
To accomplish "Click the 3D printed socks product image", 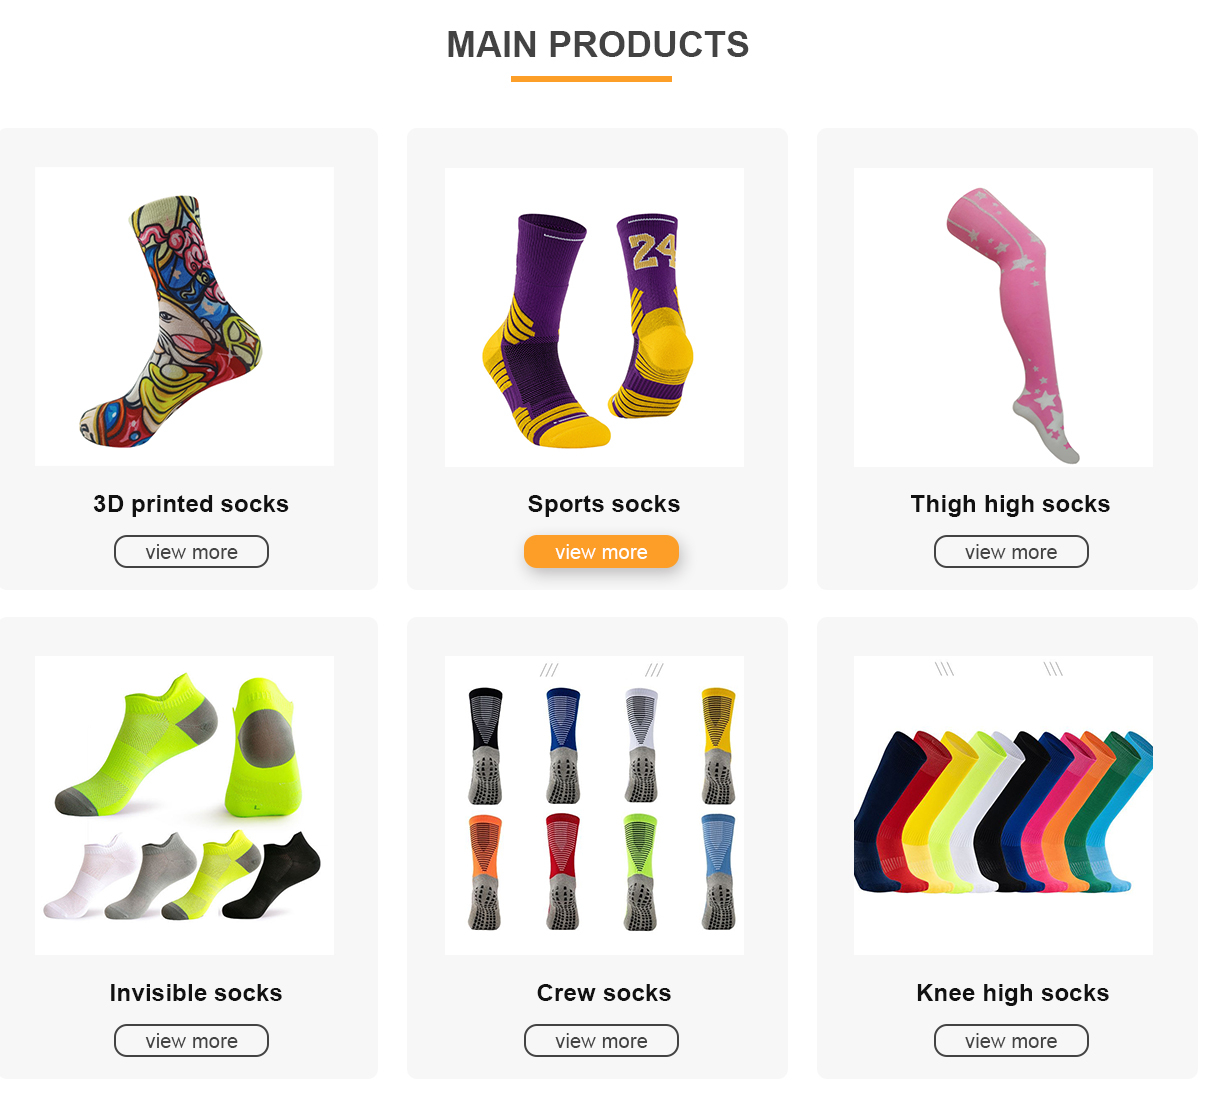I will 185,316.
